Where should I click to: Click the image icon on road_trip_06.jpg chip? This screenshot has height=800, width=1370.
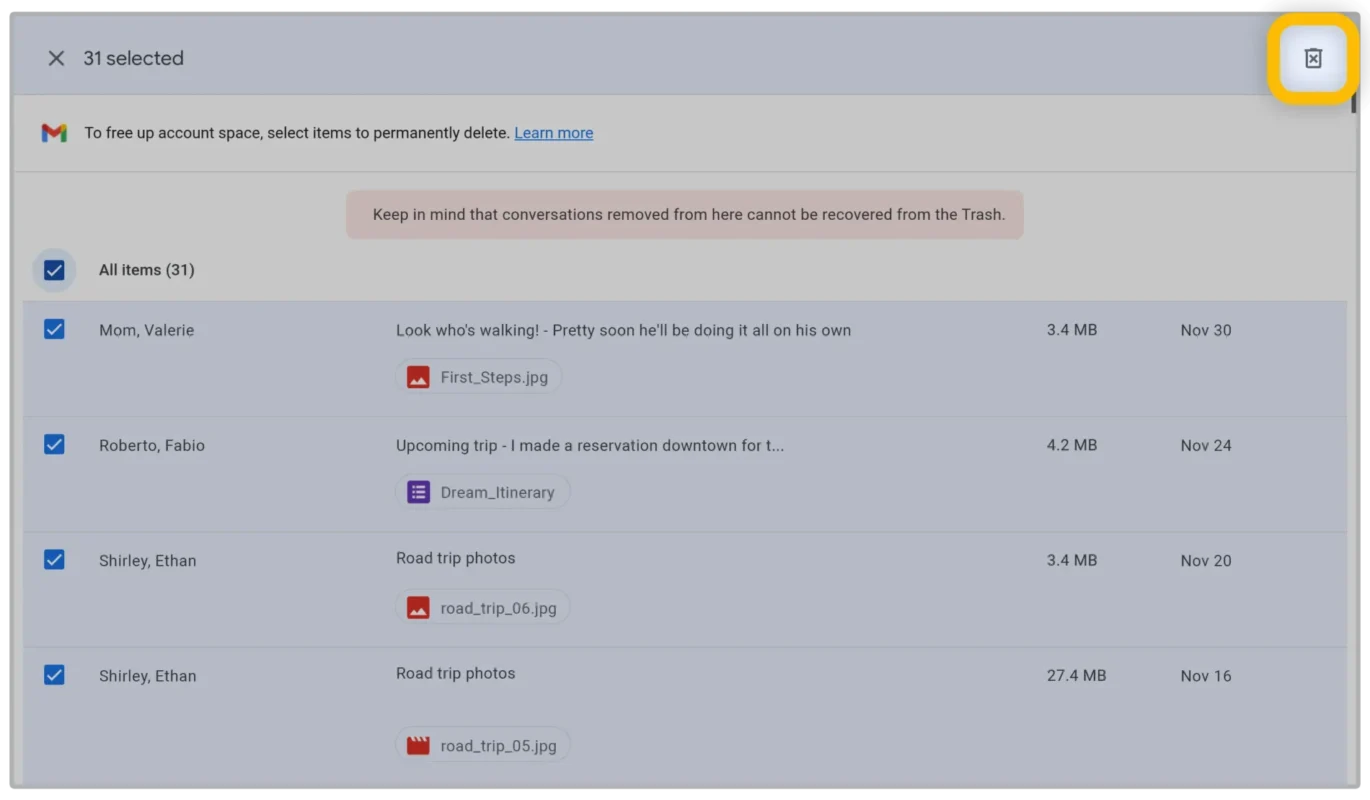(x=417, y=606)
